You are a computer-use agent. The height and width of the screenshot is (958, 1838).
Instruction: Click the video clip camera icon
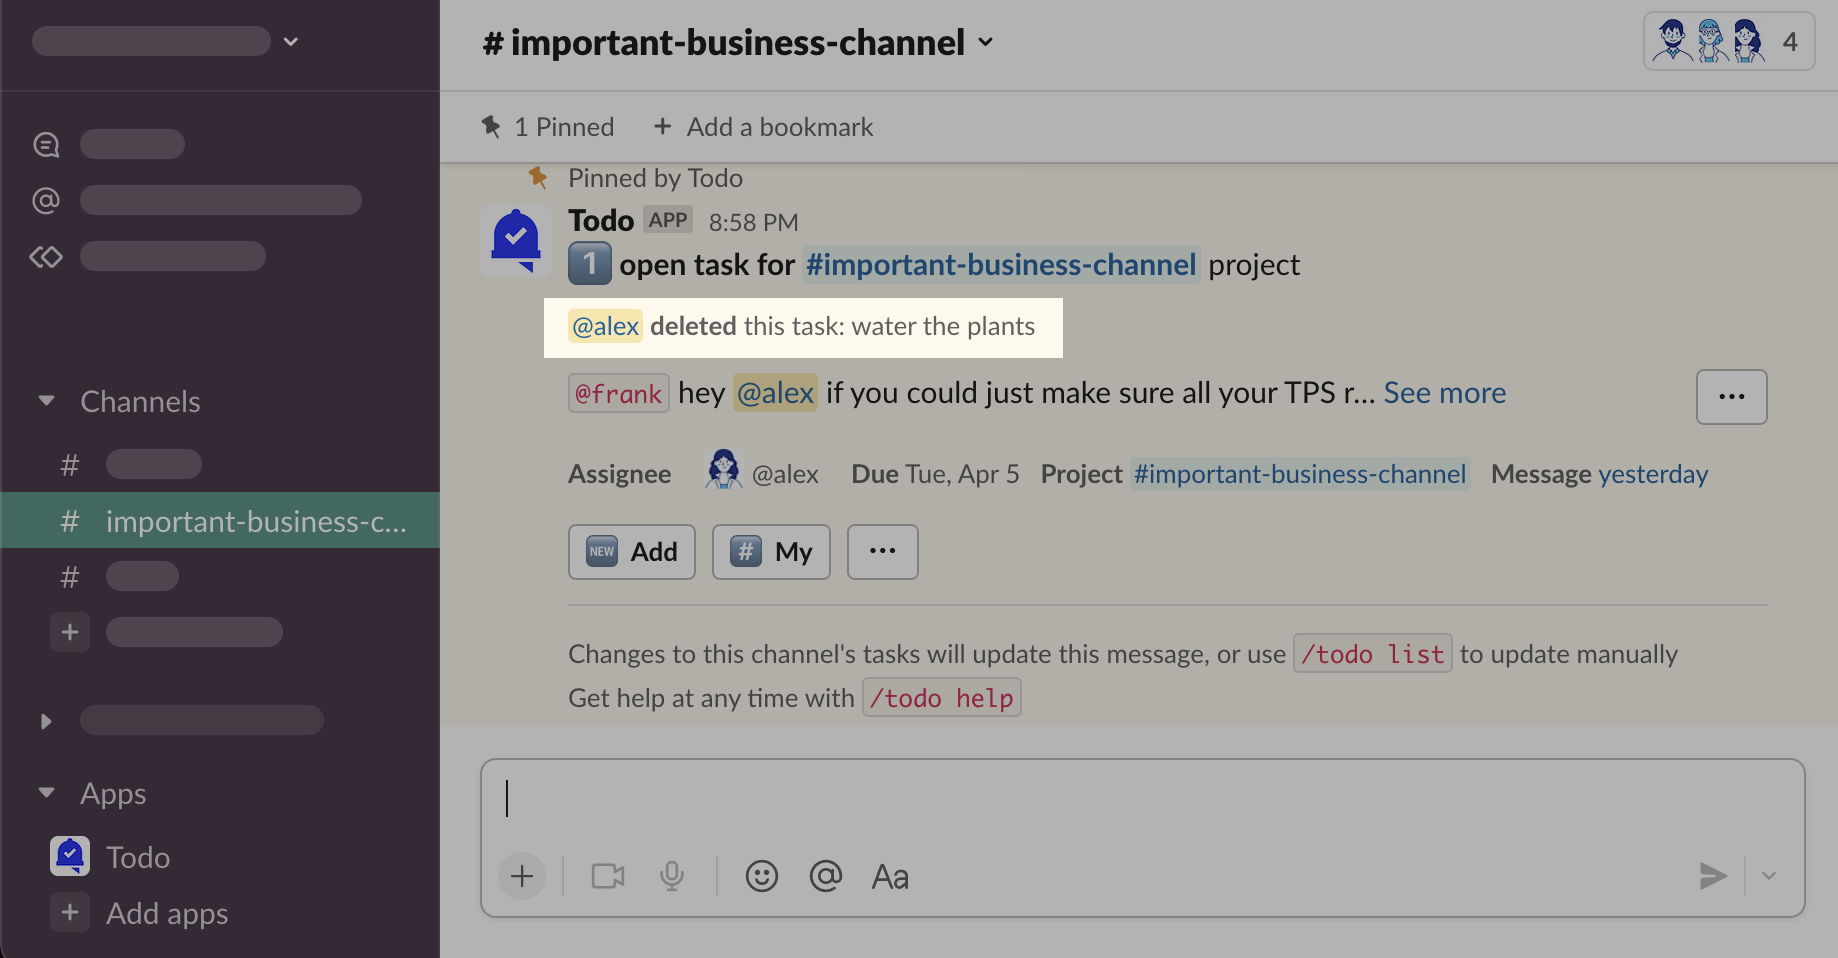point(608,877)
